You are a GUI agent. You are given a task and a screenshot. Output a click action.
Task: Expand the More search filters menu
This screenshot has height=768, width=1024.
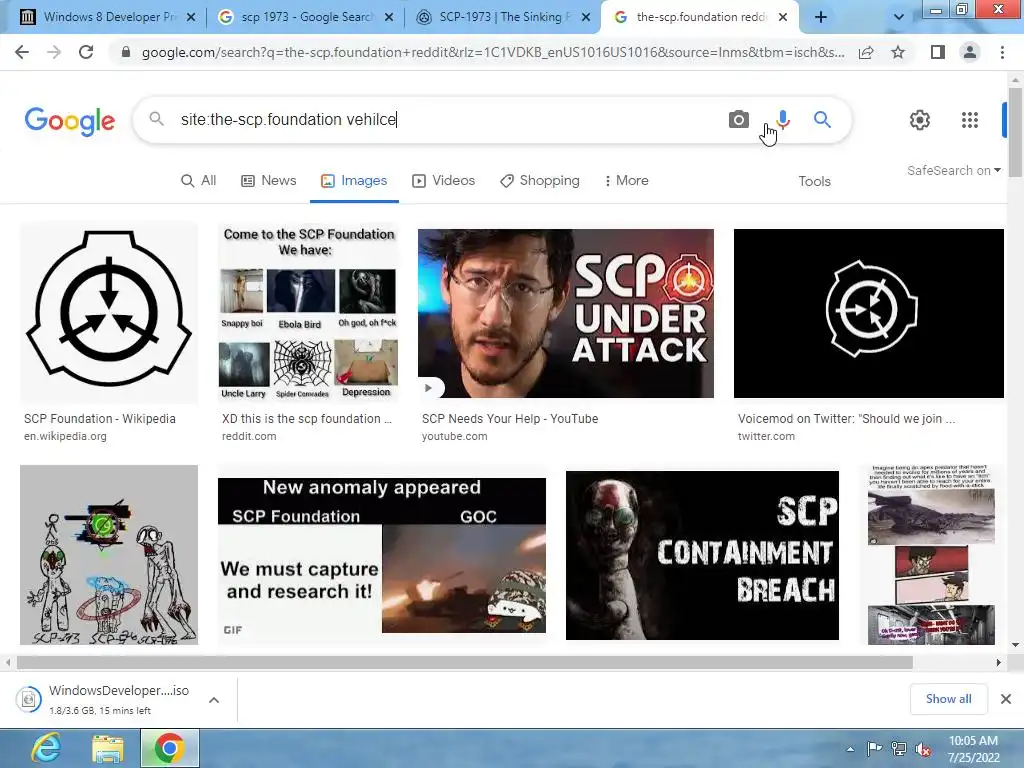coord(626,181)
